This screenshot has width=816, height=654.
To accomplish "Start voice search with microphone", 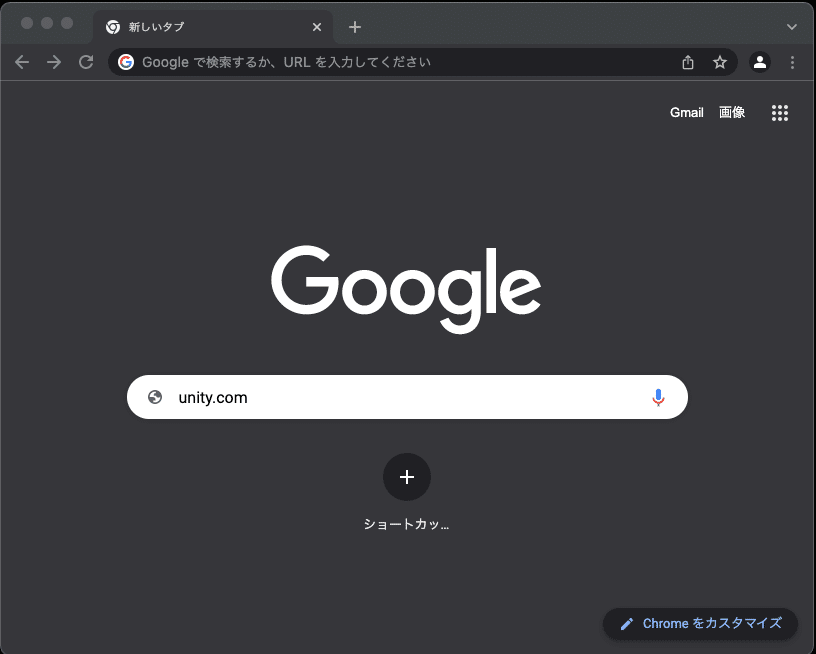I will coord(658,397).
